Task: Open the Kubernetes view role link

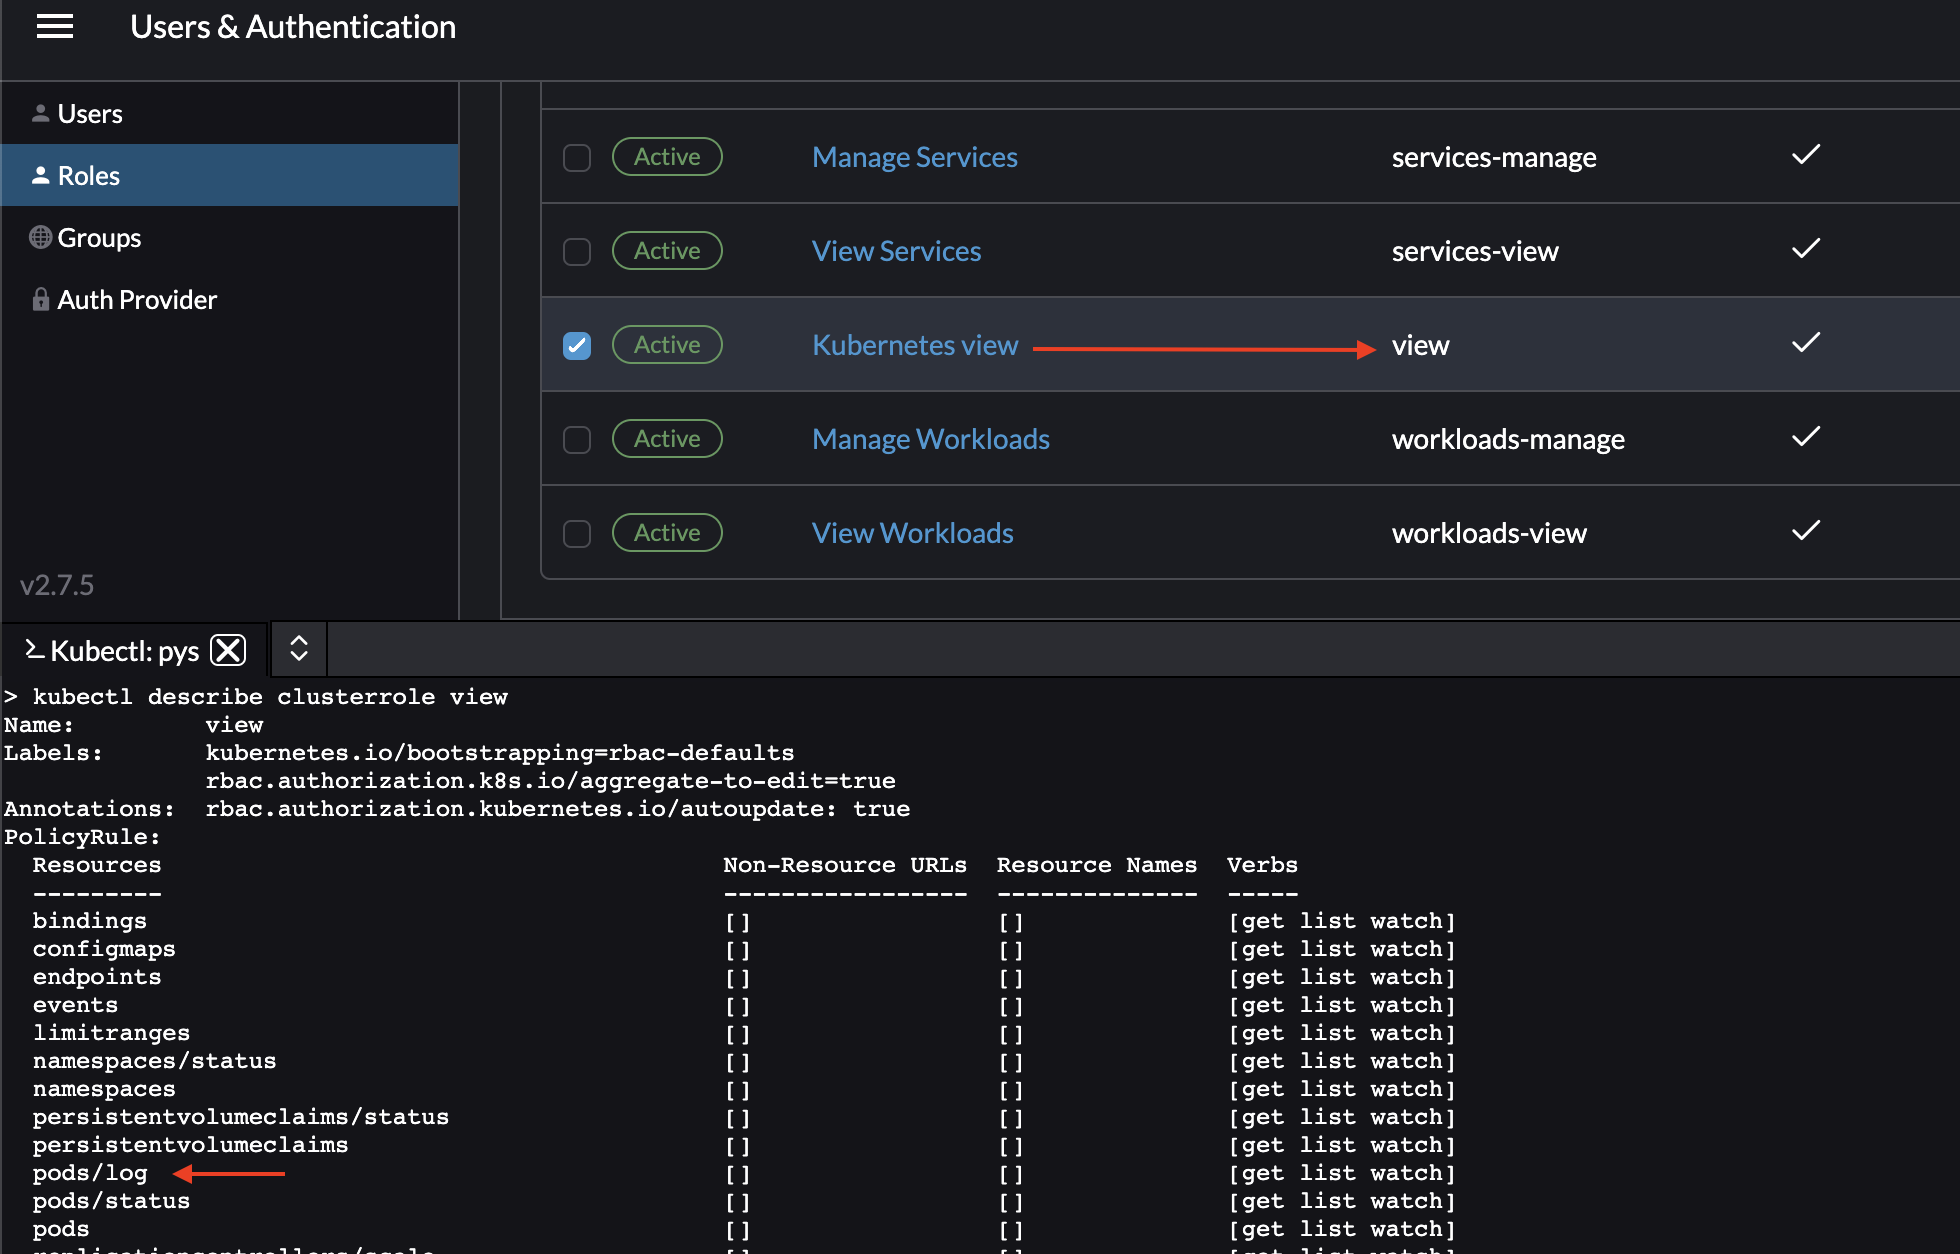Action: pos(914,344)
